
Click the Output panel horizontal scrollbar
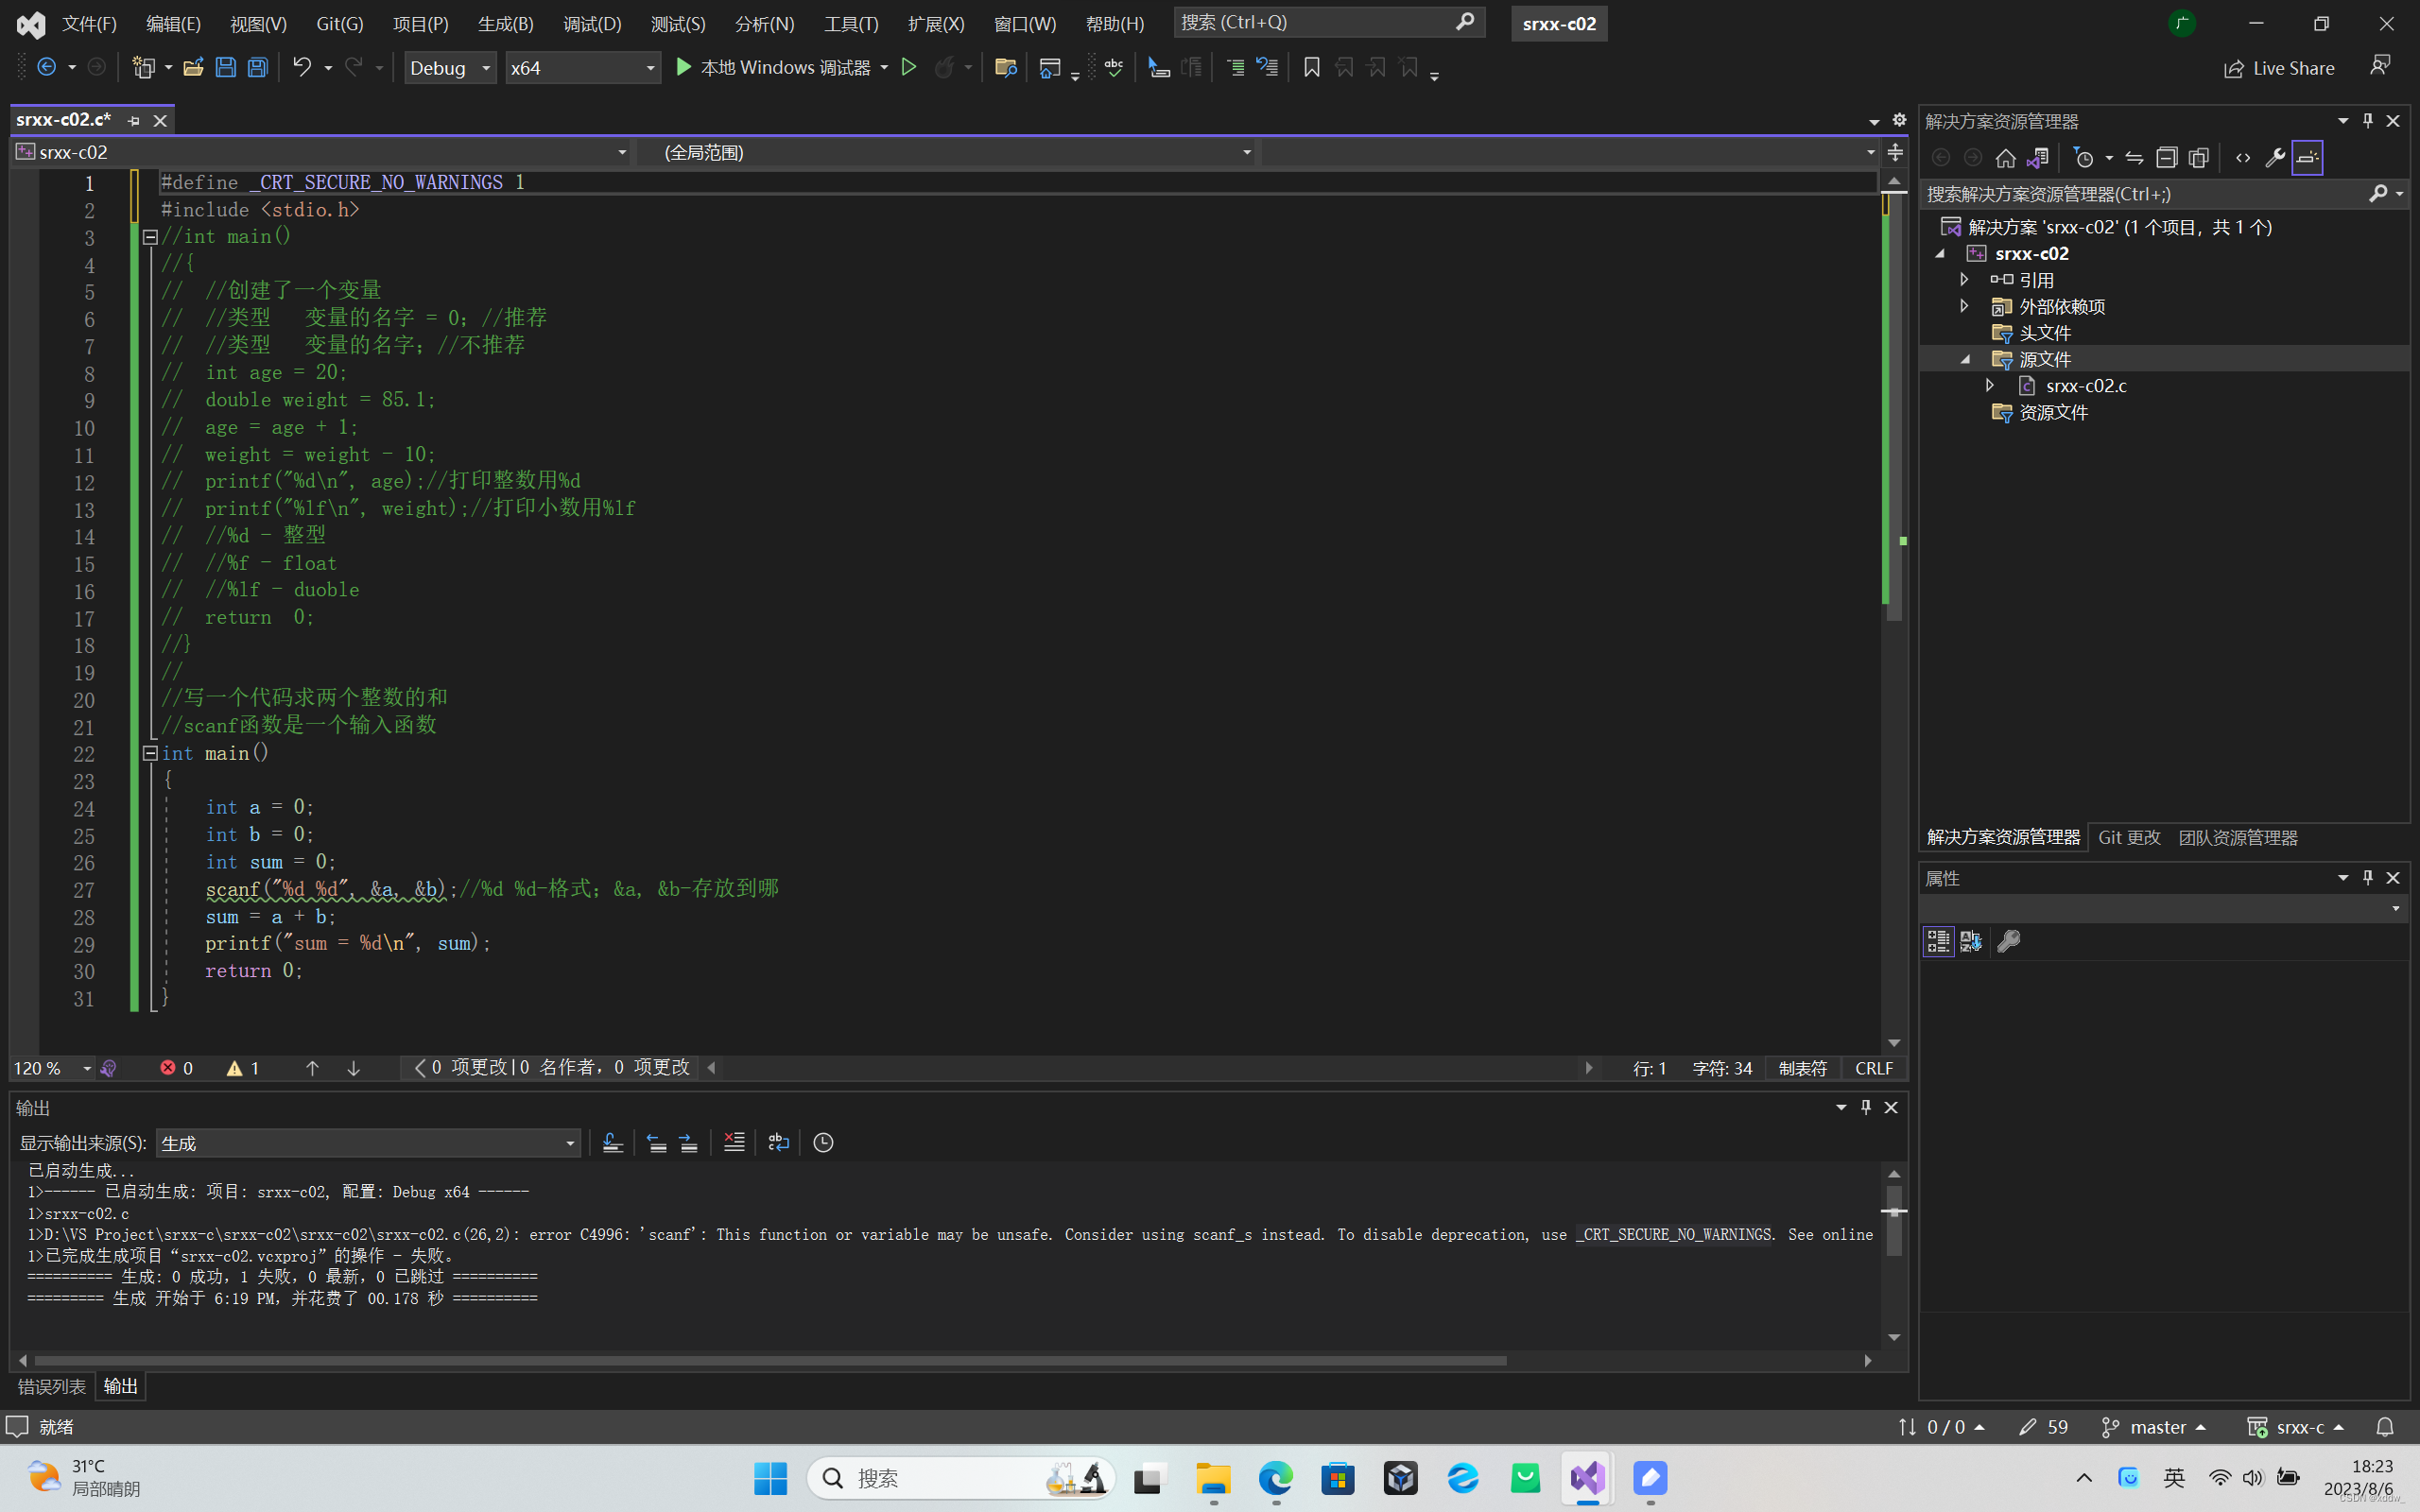tap(770, 1360)
